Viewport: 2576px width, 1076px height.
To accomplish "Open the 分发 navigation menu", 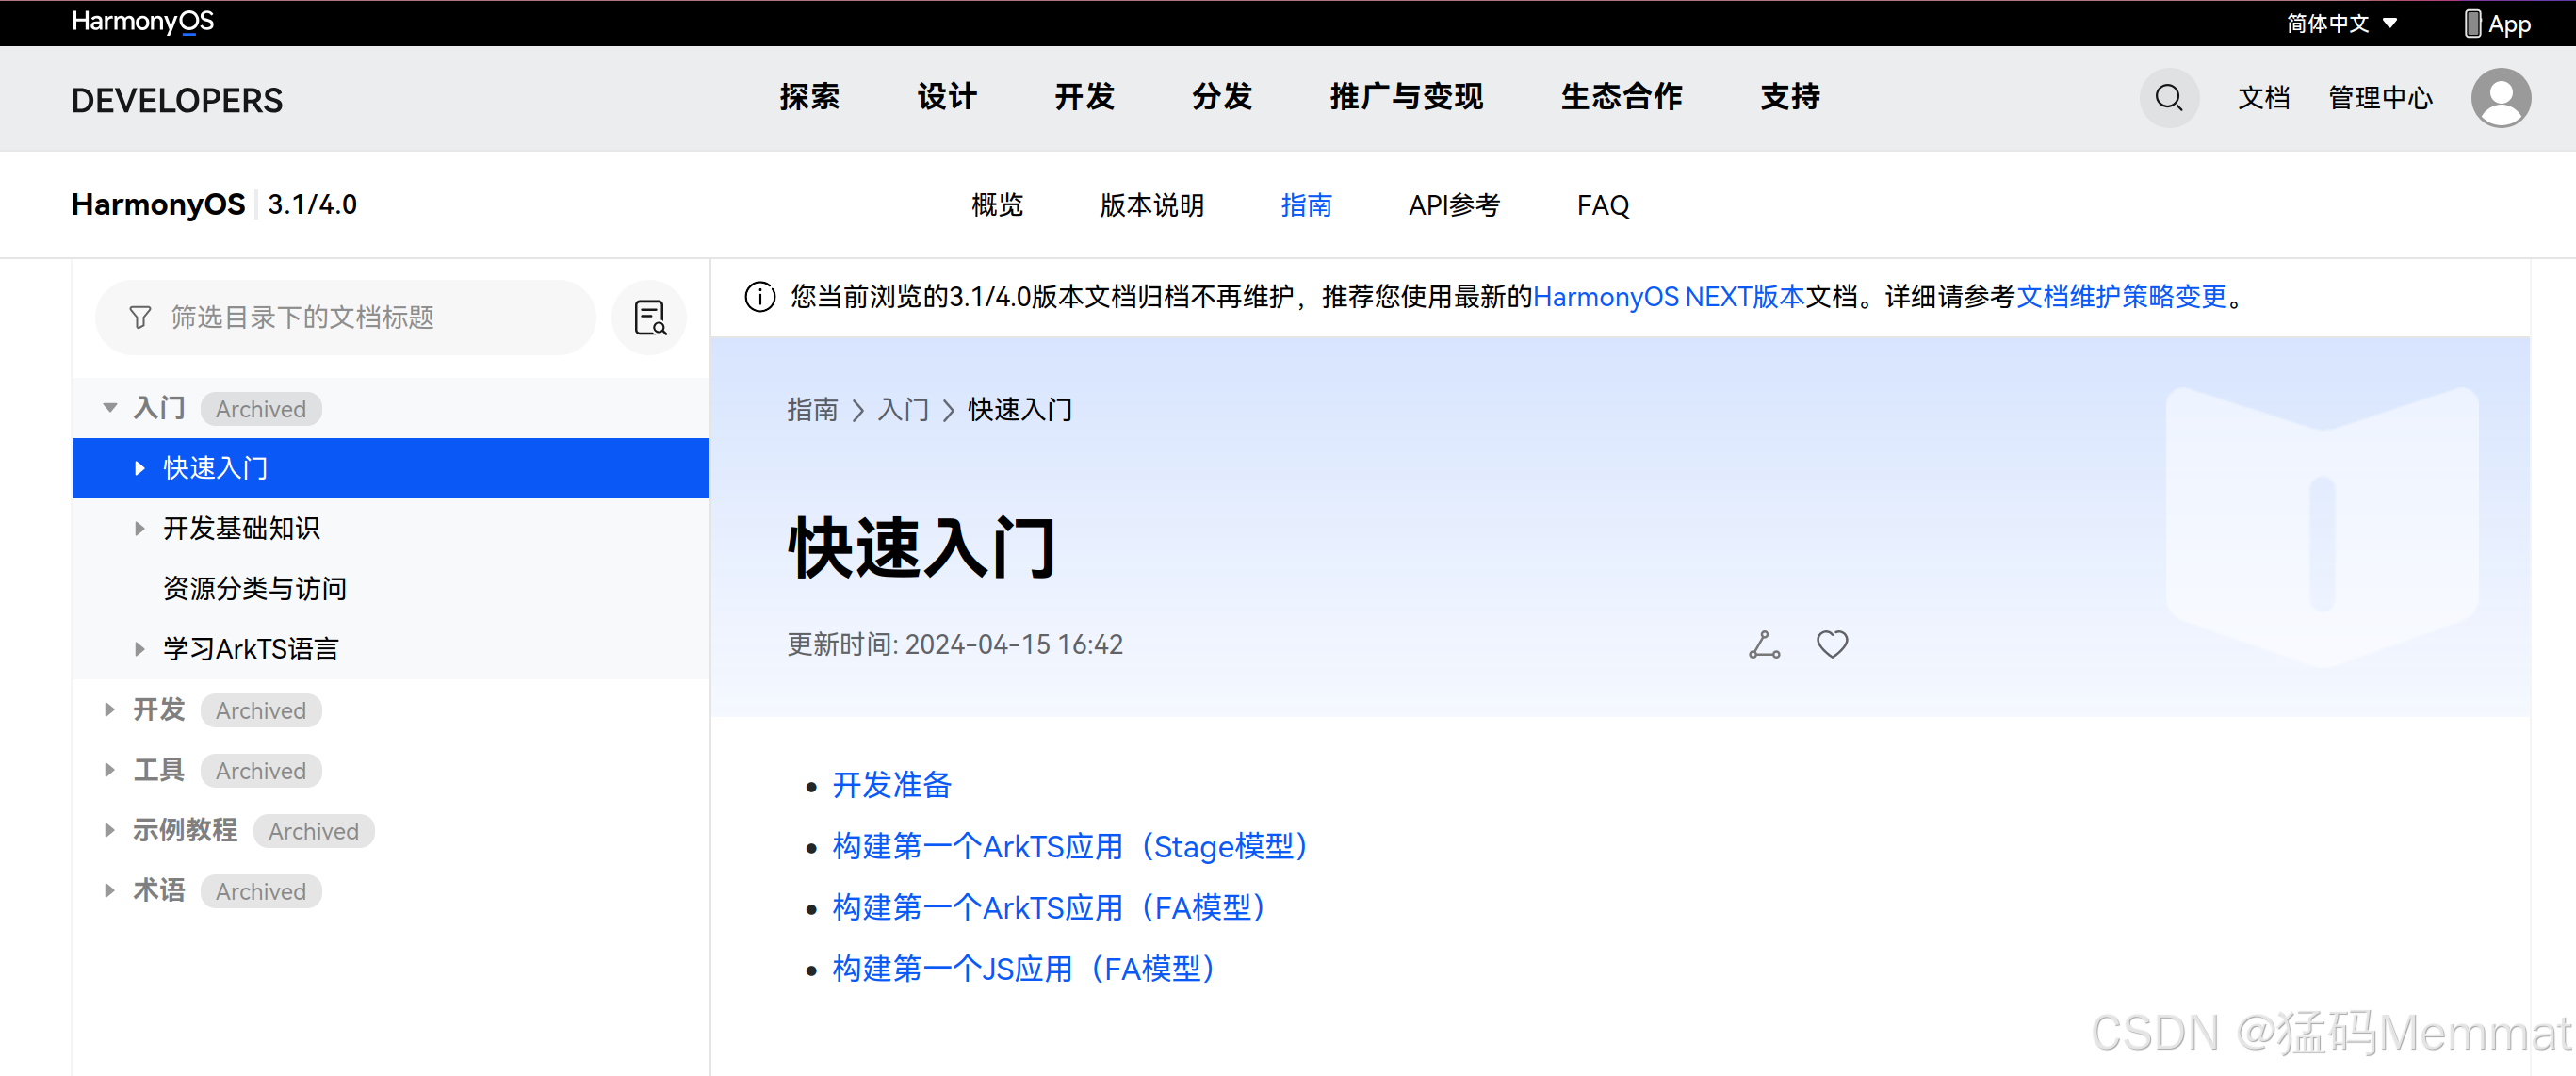I will click(x=1222, y=97).
